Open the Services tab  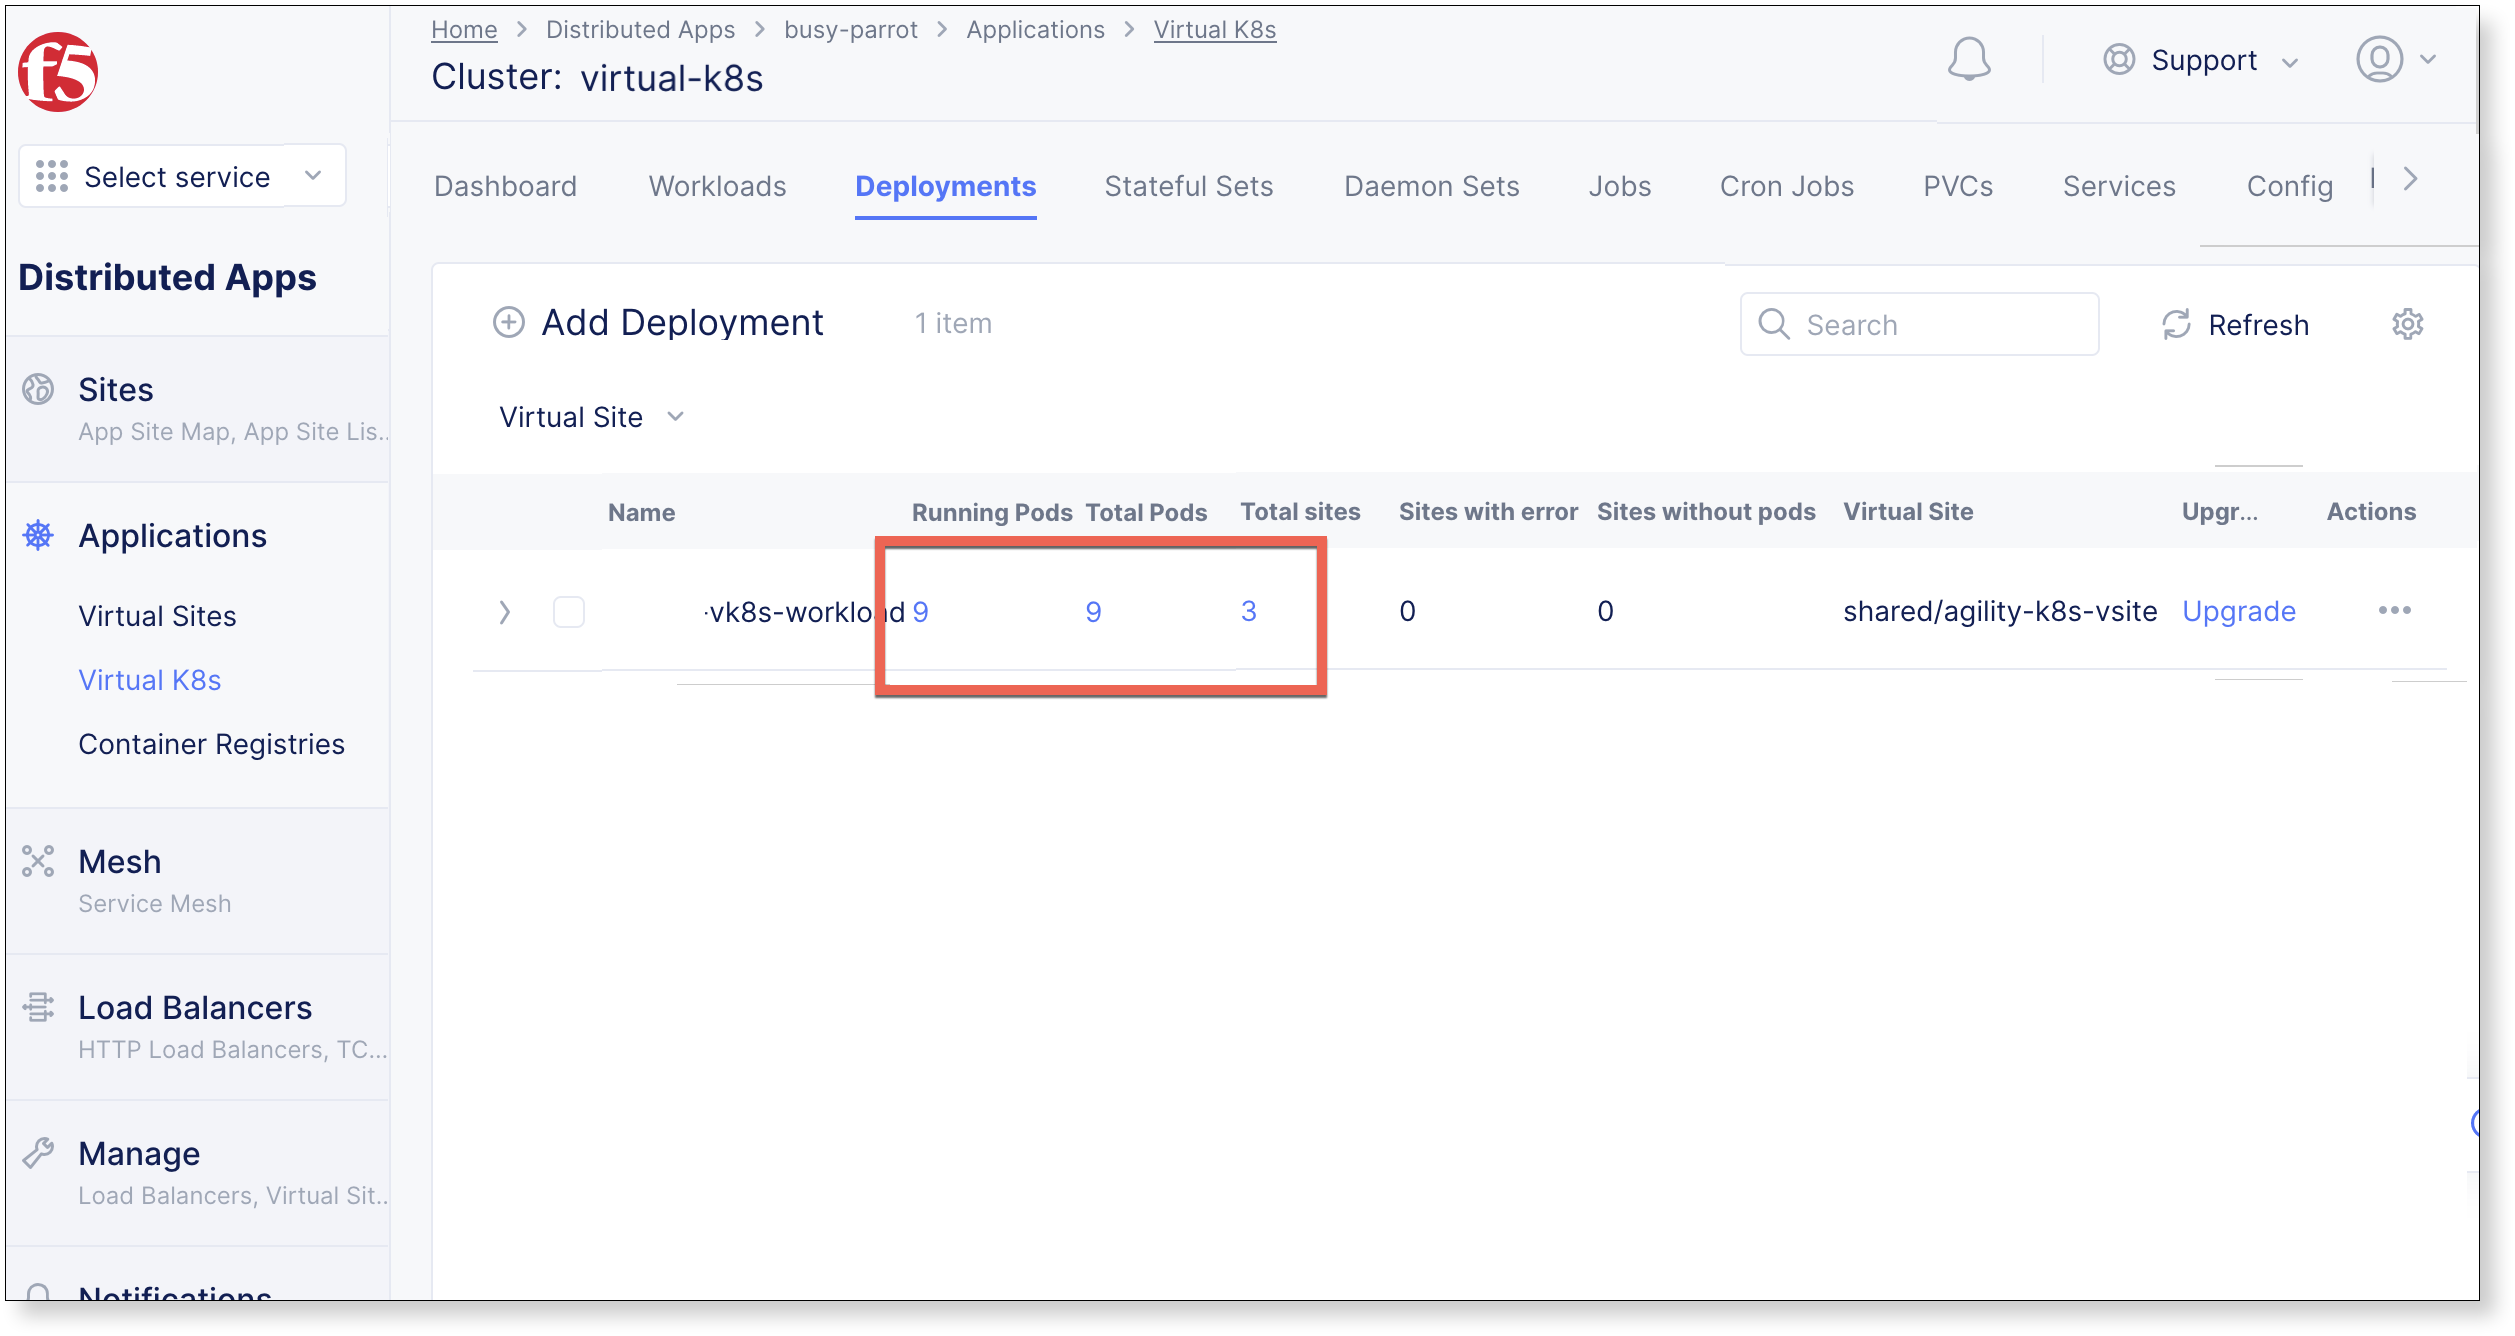[2119, 186]
